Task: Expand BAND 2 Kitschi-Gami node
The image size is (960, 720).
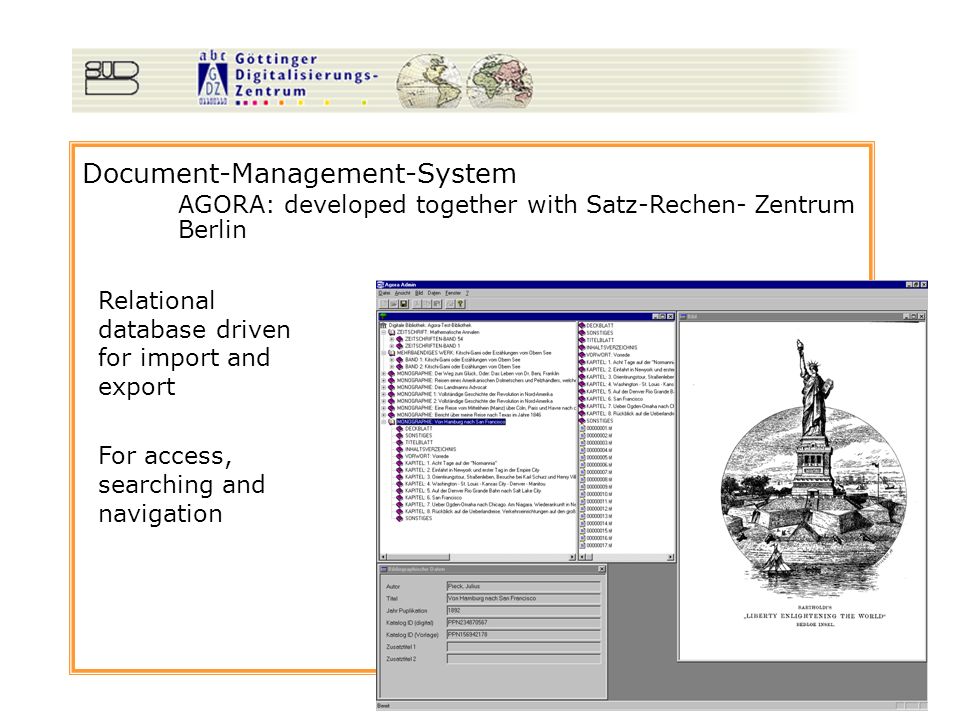Action: 392,367
